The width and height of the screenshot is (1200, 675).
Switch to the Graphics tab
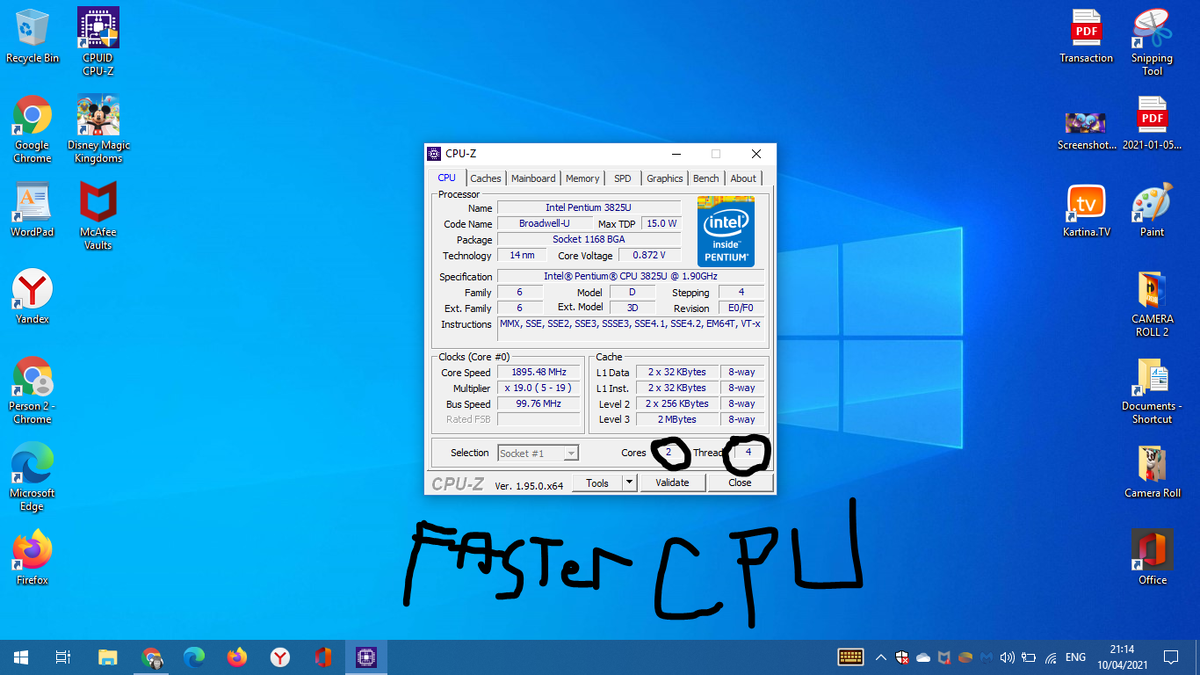(x=664, y=178)
